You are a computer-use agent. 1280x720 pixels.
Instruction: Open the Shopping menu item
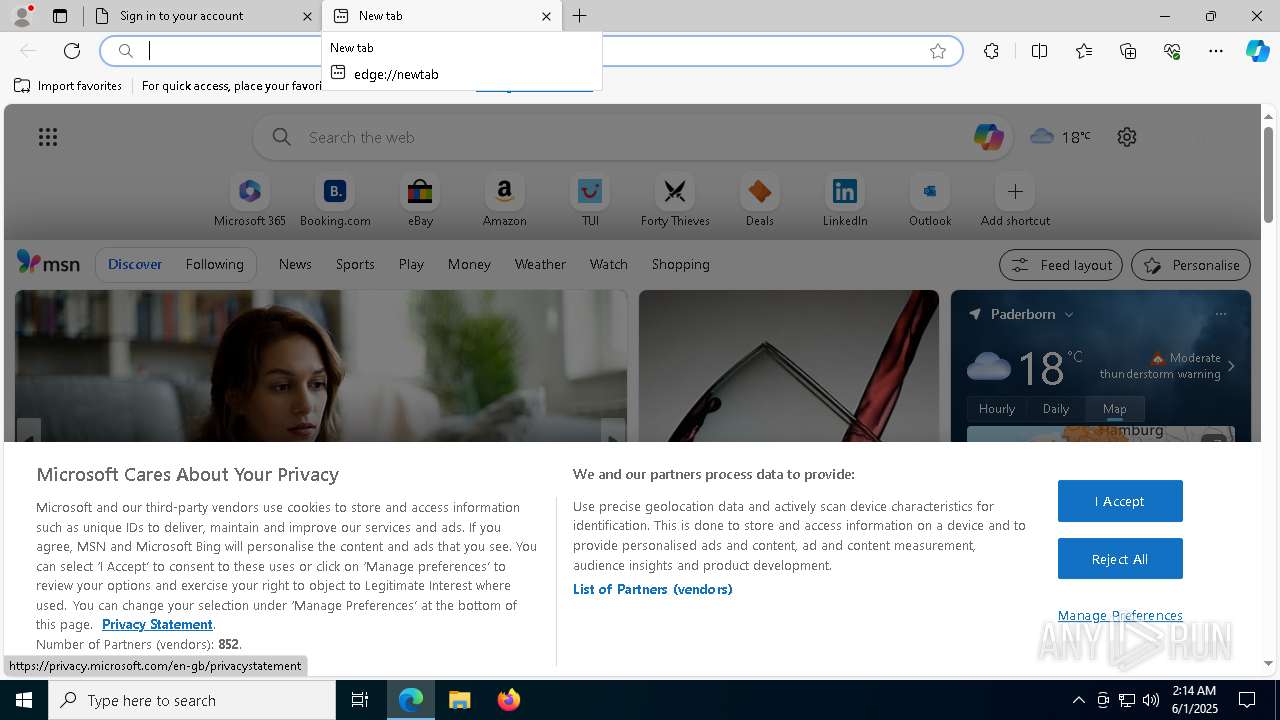[681, 264]
